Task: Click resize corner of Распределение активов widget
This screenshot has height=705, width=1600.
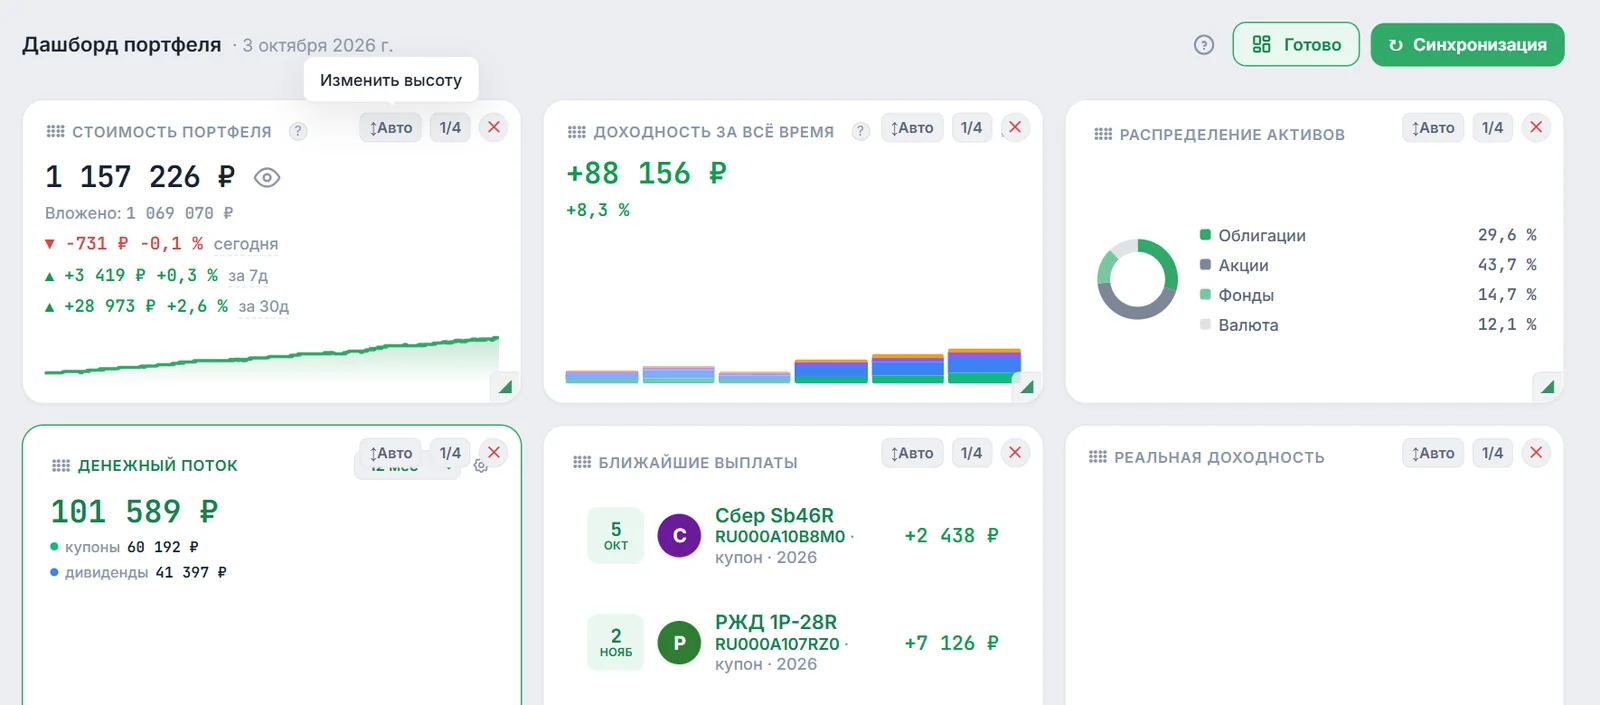Action: point(1547,387)
